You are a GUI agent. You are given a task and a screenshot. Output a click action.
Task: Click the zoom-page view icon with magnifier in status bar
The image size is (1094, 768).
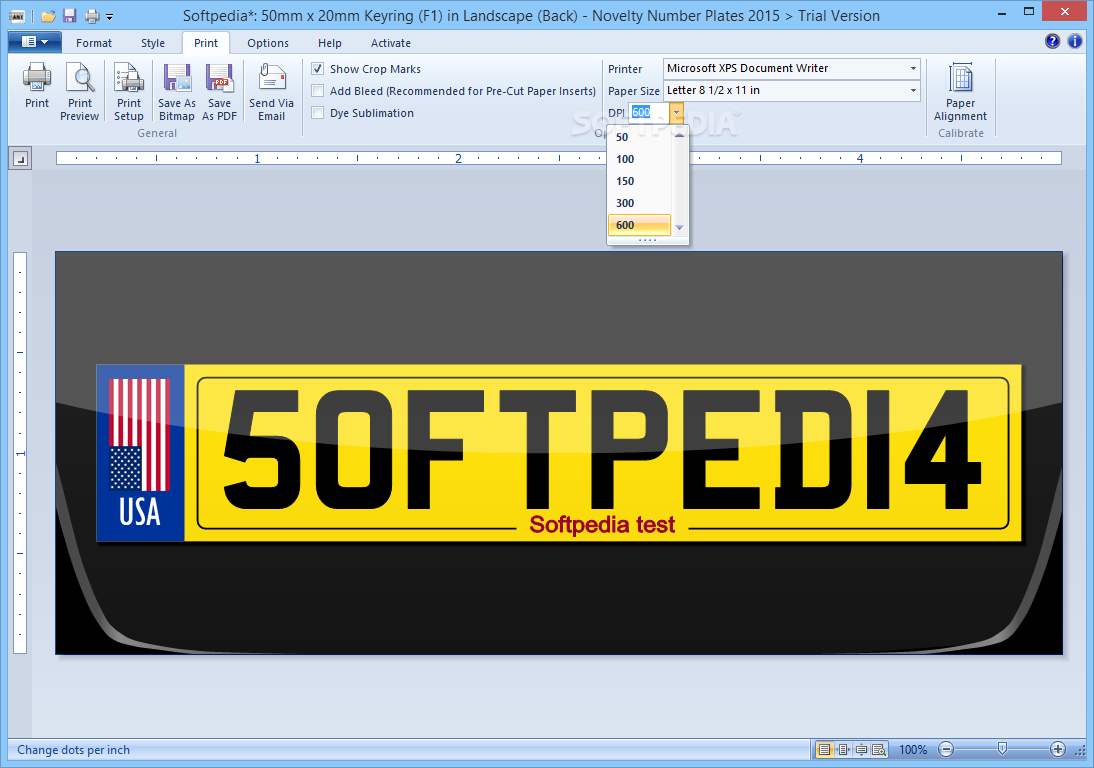[x=878, y=750]
